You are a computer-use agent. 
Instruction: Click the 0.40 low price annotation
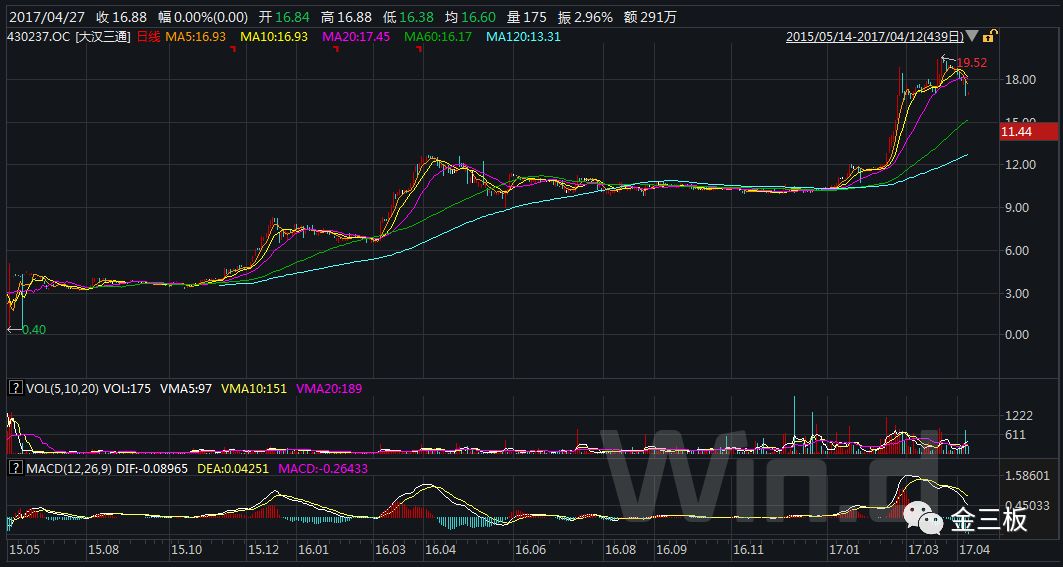pos(33,329)
